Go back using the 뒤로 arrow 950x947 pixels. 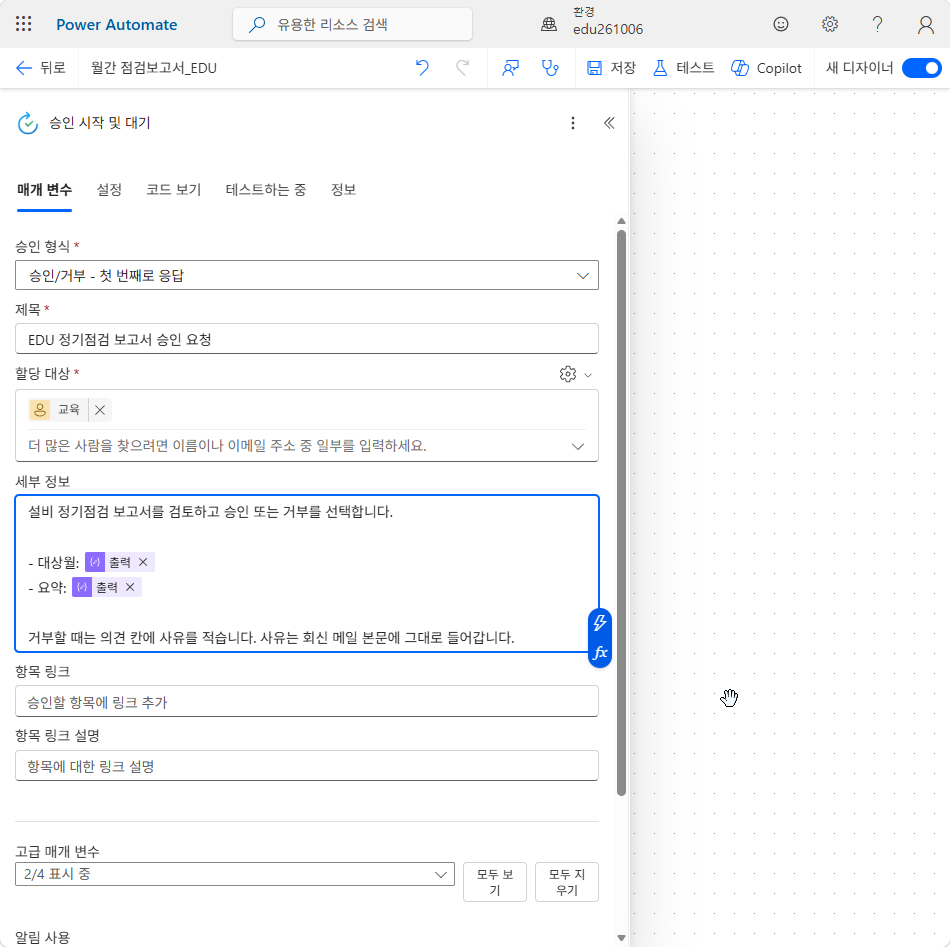(40, 67)
